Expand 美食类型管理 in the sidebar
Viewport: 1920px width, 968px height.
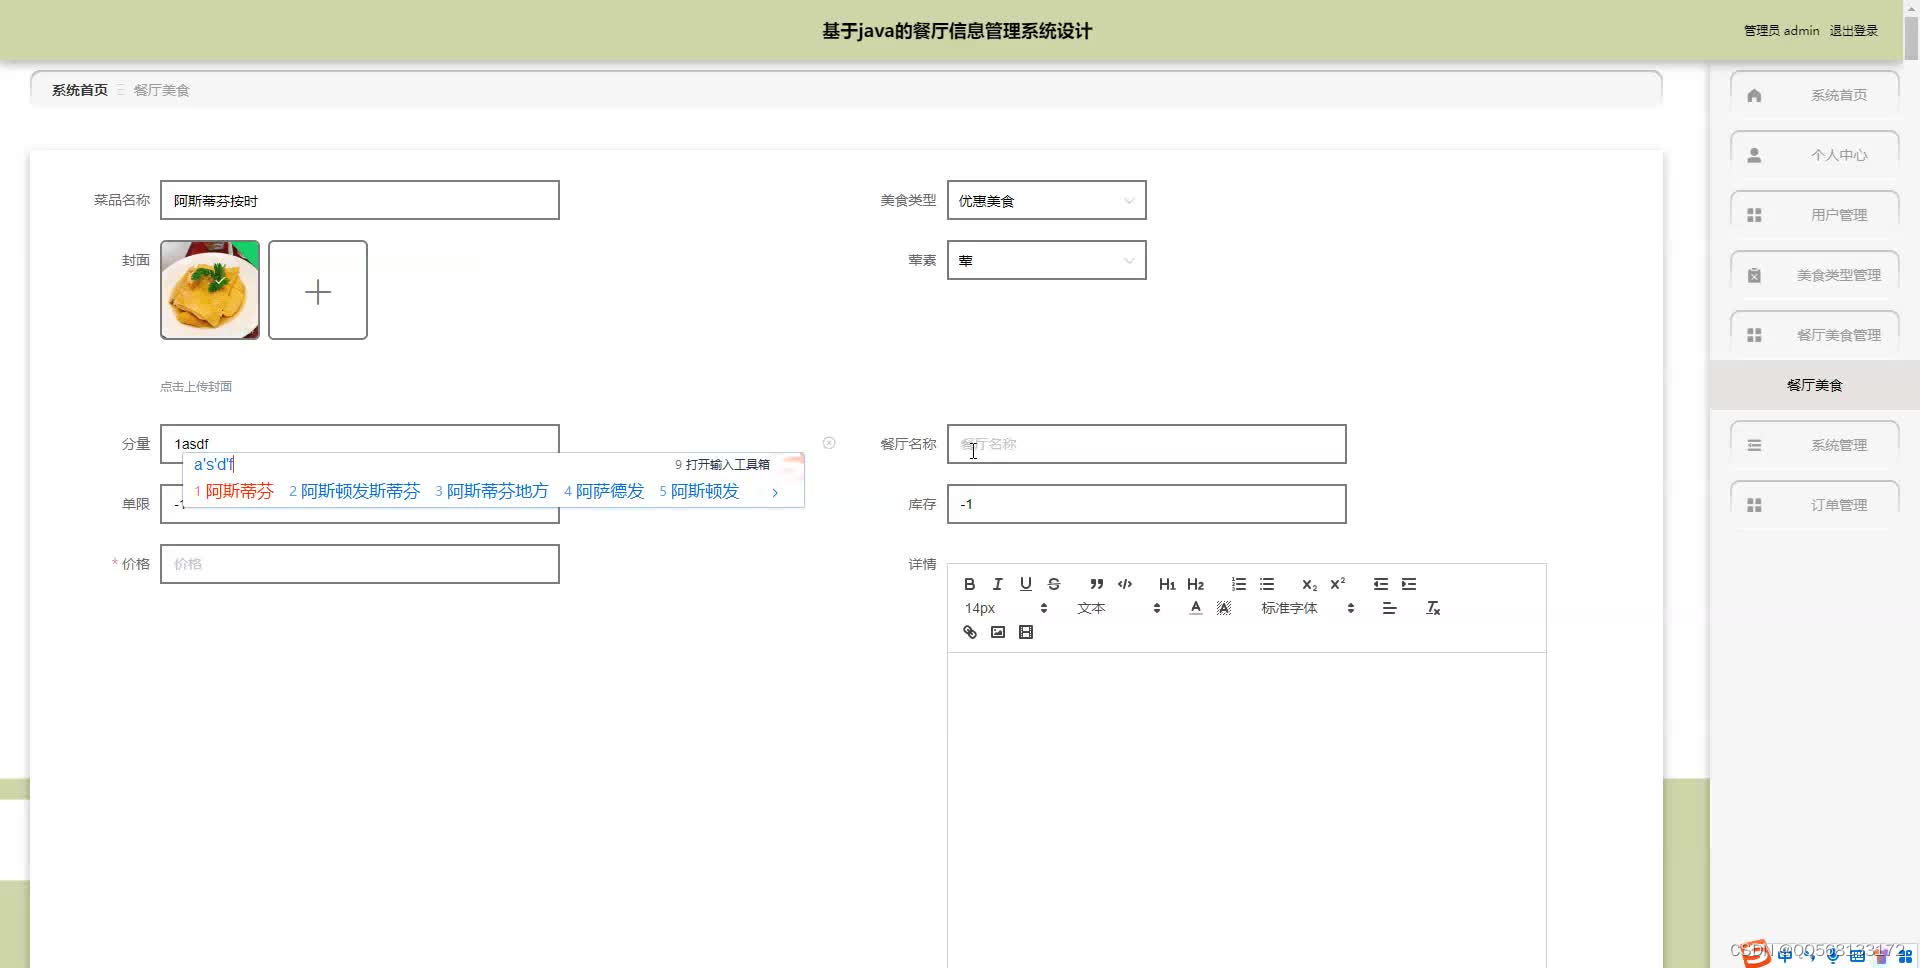coord(1815,275)
